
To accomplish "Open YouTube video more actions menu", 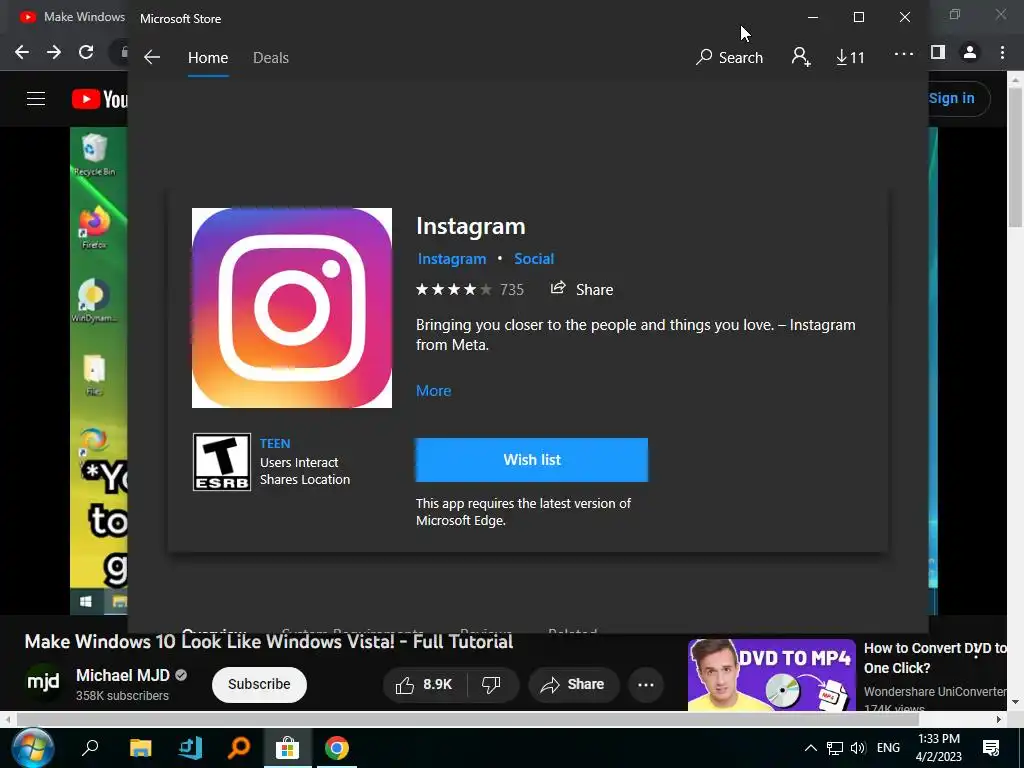I will tap(646, 684).
